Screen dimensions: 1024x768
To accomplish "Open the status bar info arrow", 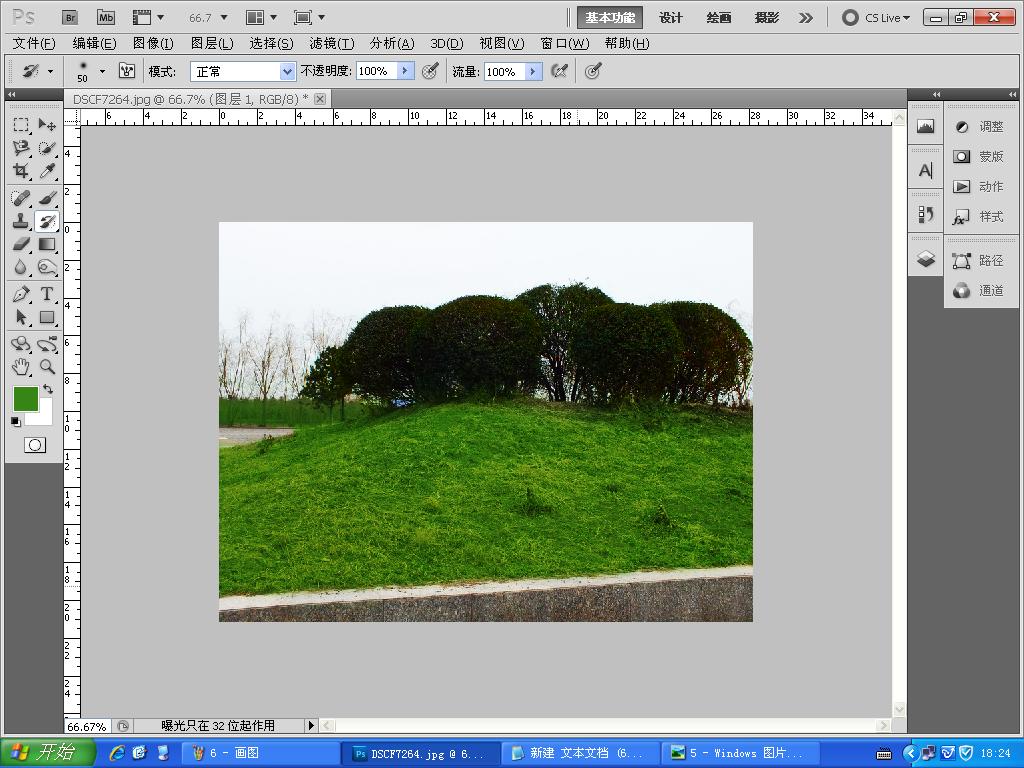I will point(312,725).
